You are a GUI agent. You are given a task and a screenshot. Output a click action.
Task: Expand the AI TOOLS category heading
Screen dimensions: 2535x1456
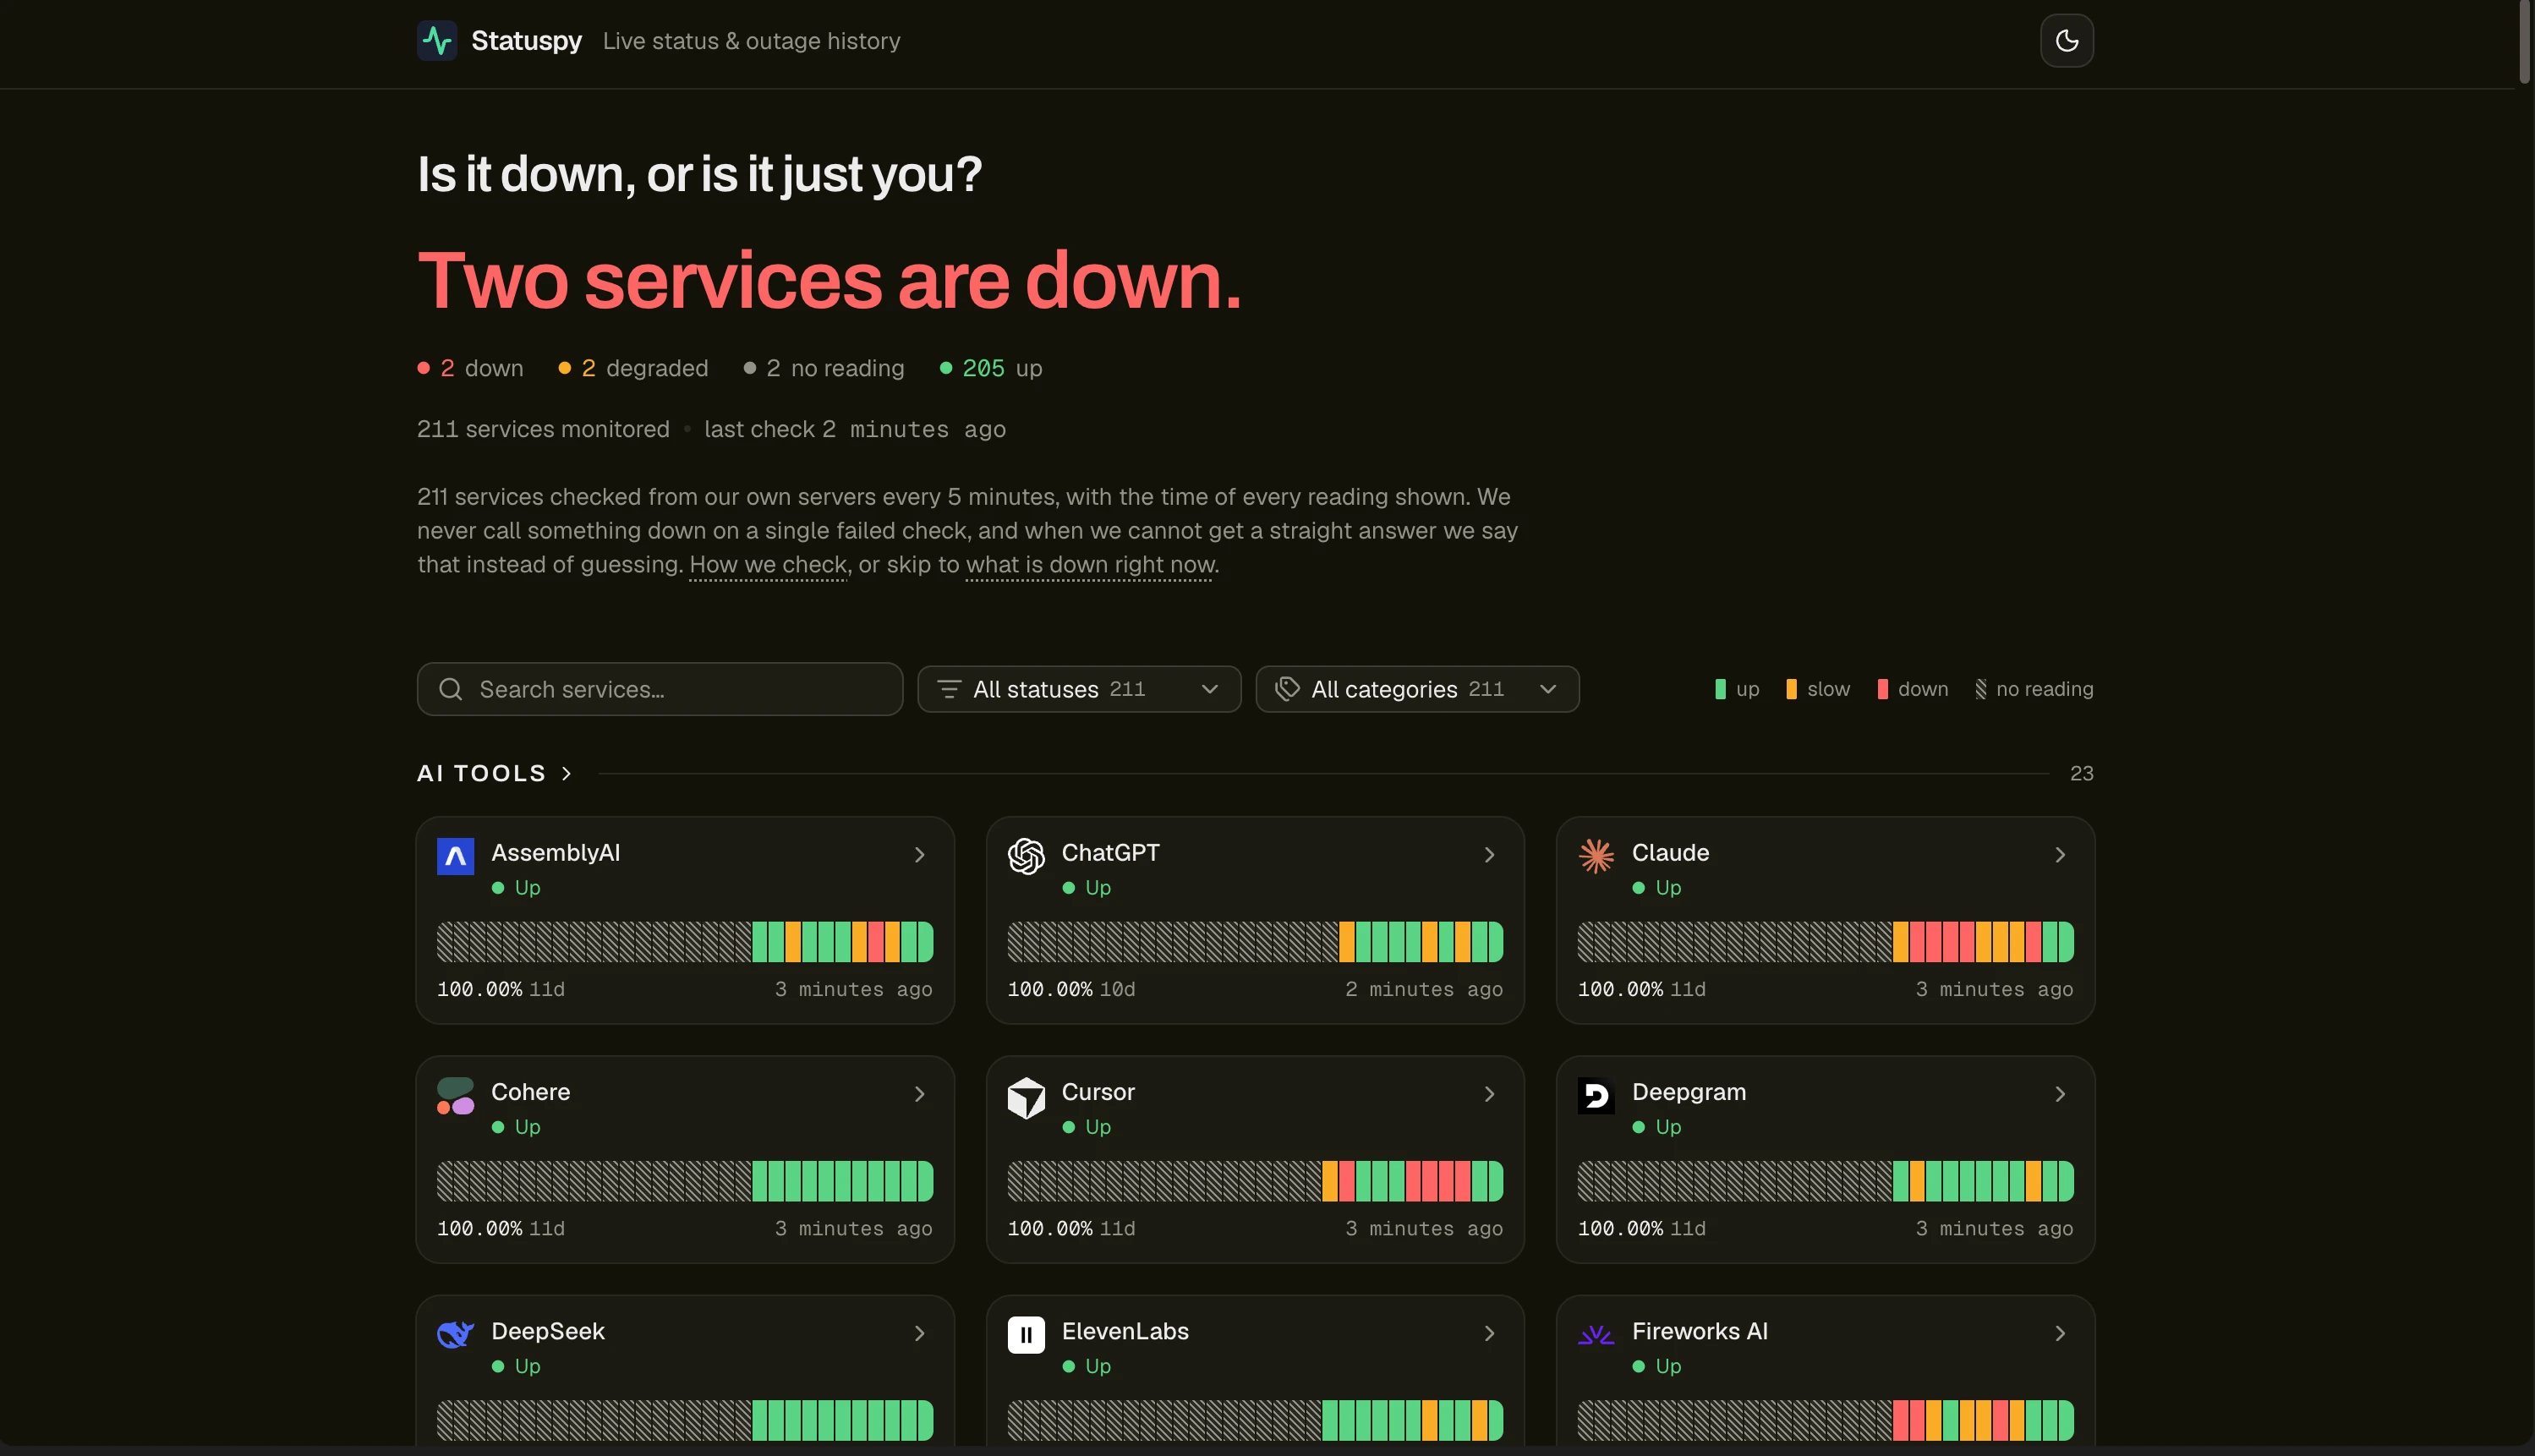tap(494, 773)
